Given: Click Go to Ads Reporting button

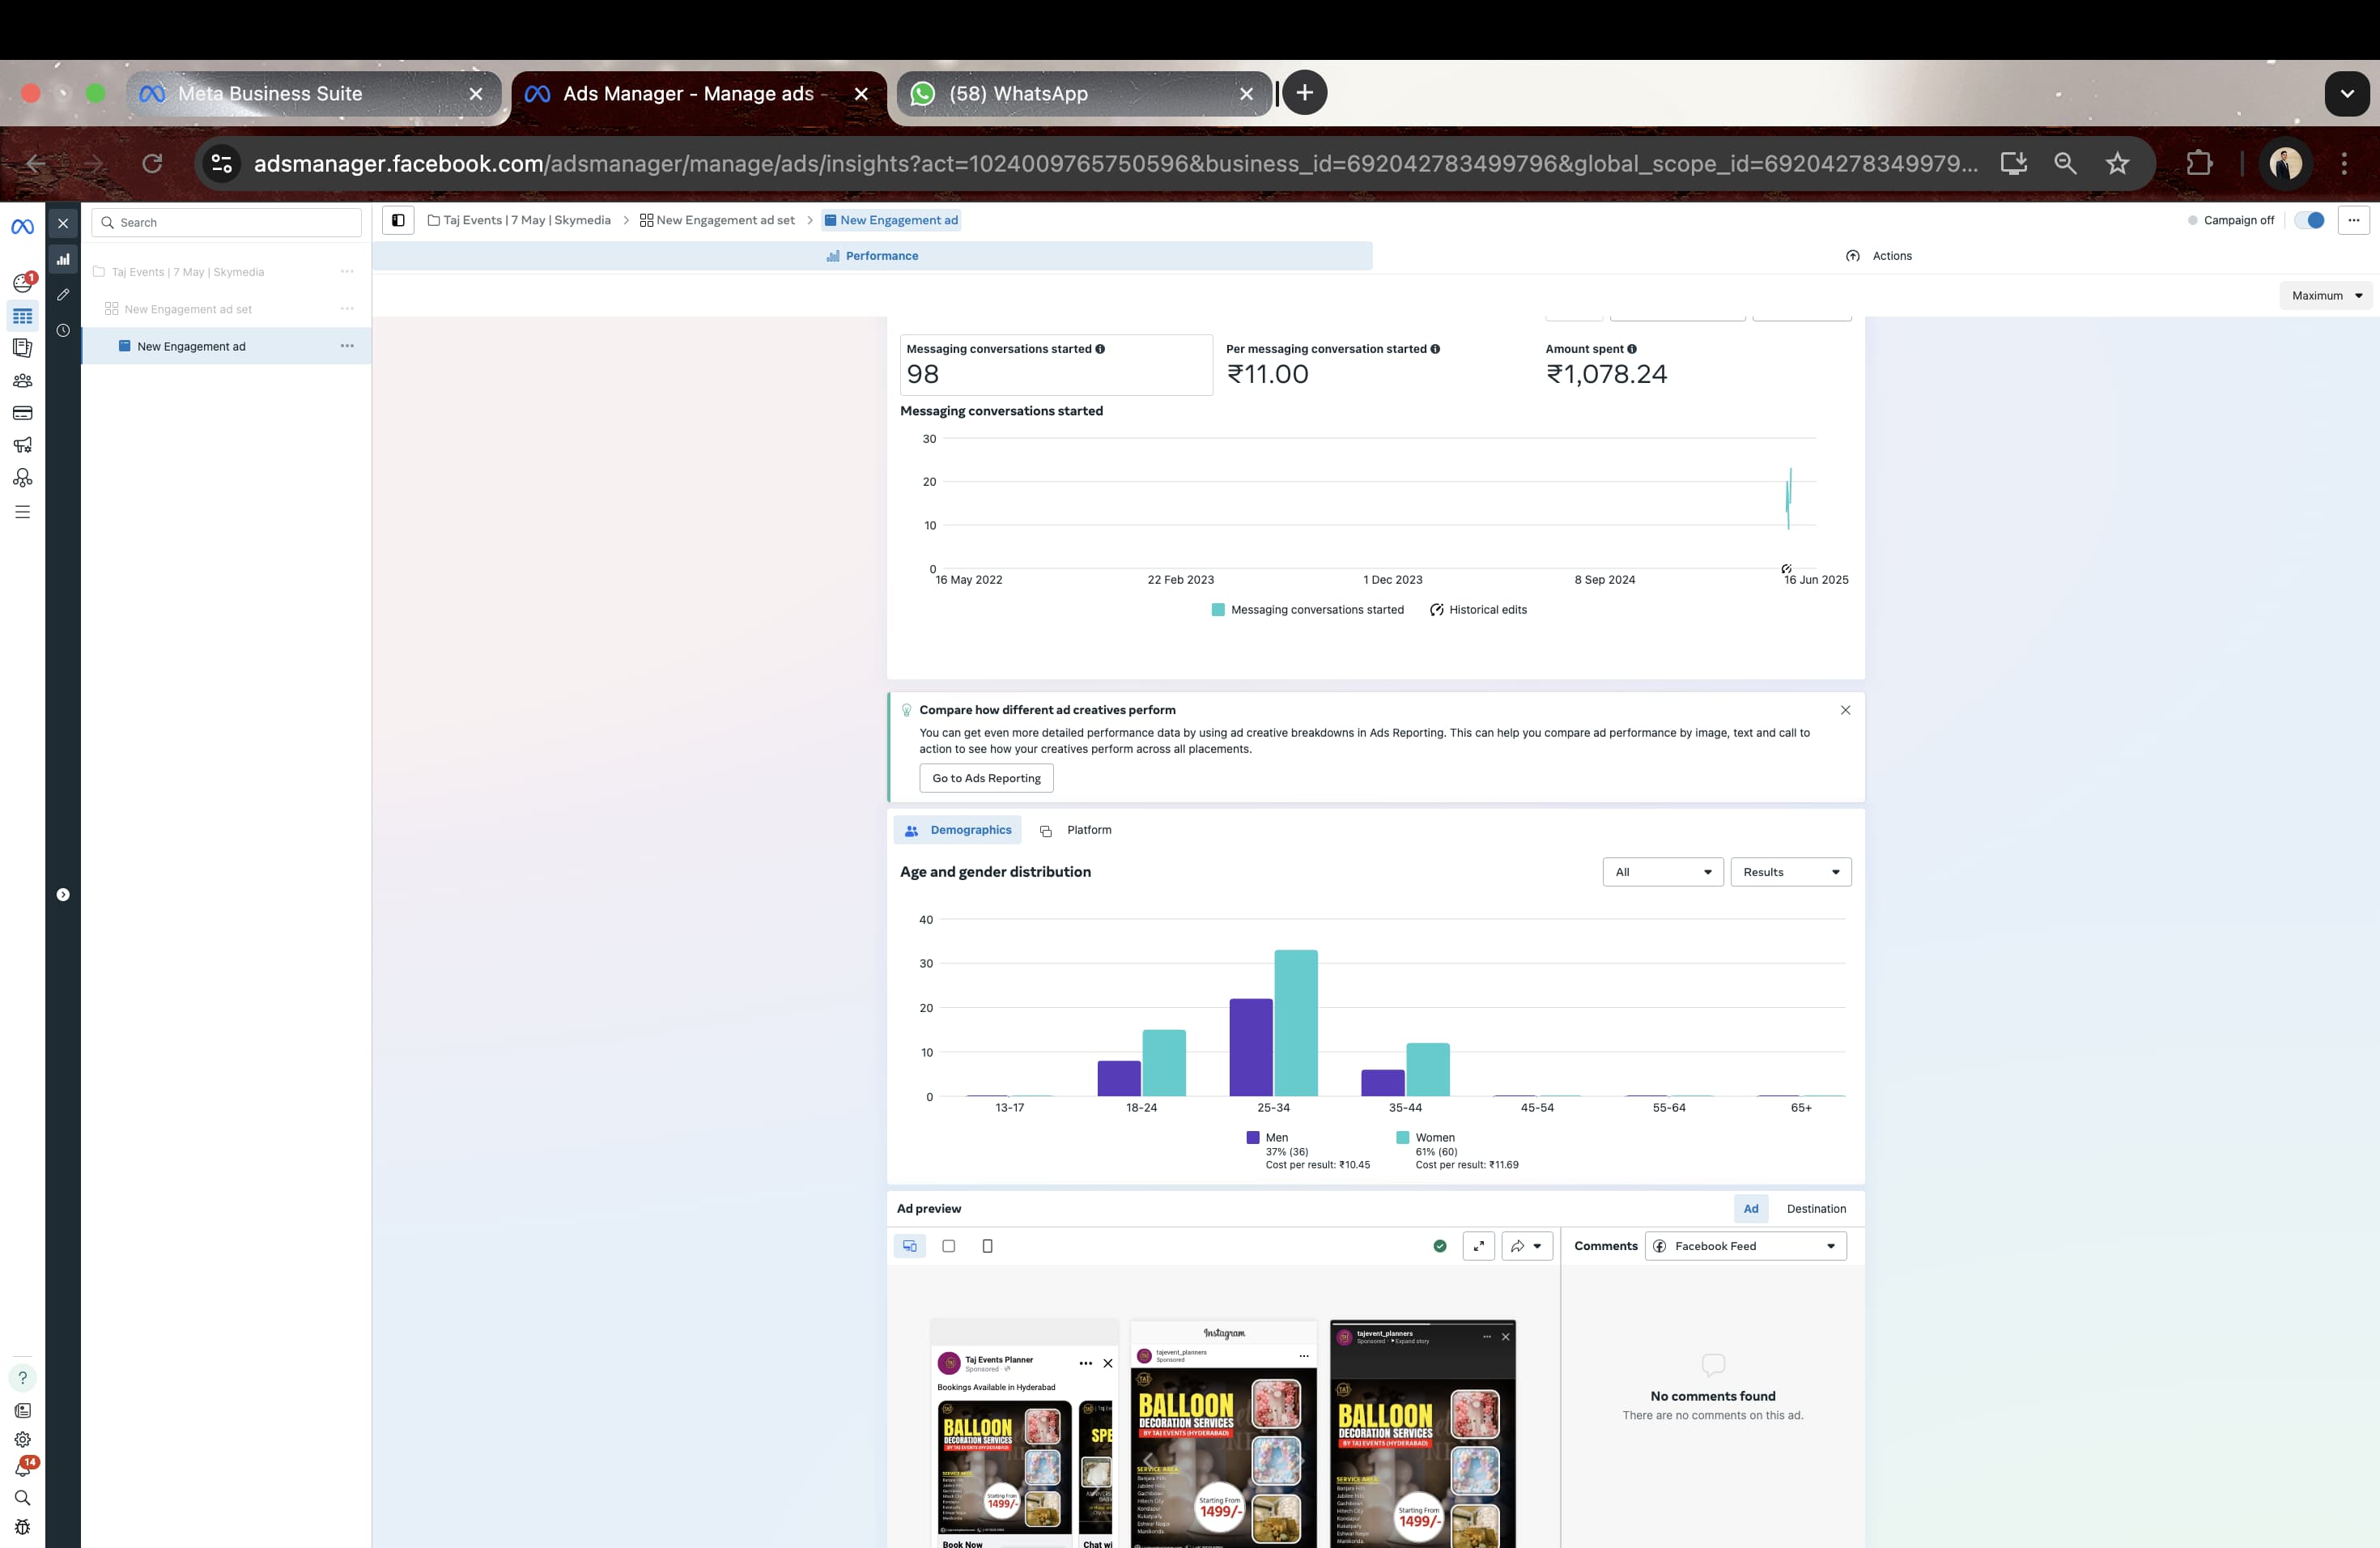Looking at the screenshot, I should [x=985, y=778].
